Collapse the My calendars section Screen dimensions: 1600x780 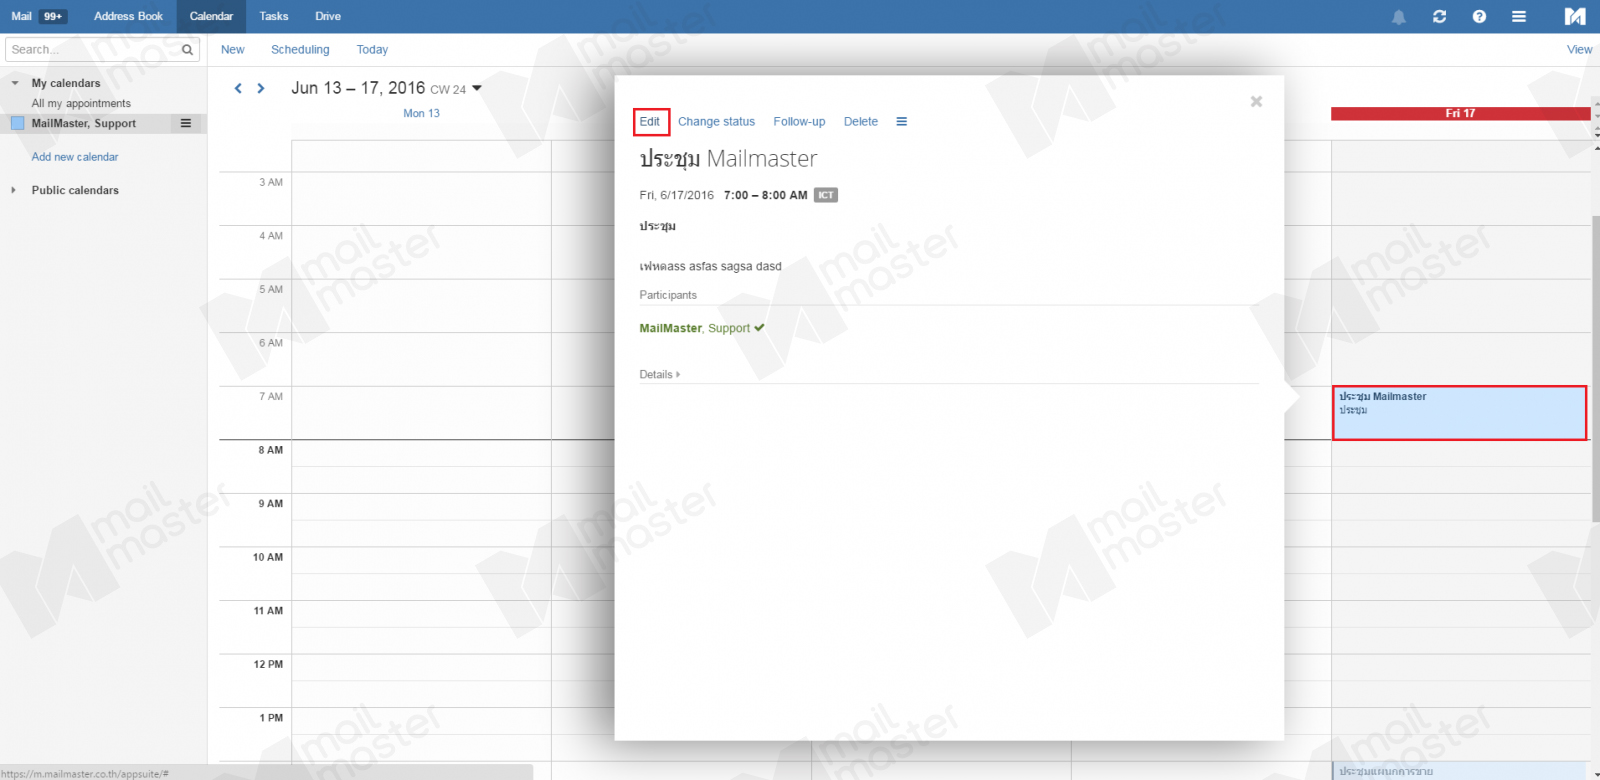[x=15, y=83]
